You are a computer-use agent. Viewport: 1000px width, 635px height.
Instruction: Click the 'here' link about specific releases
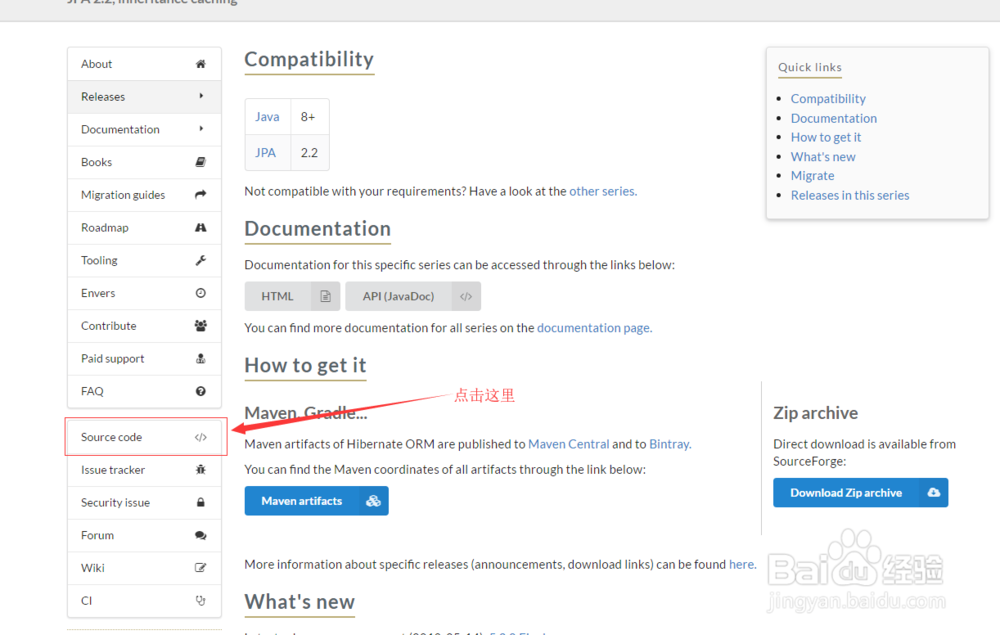click(x=742, y=564)
